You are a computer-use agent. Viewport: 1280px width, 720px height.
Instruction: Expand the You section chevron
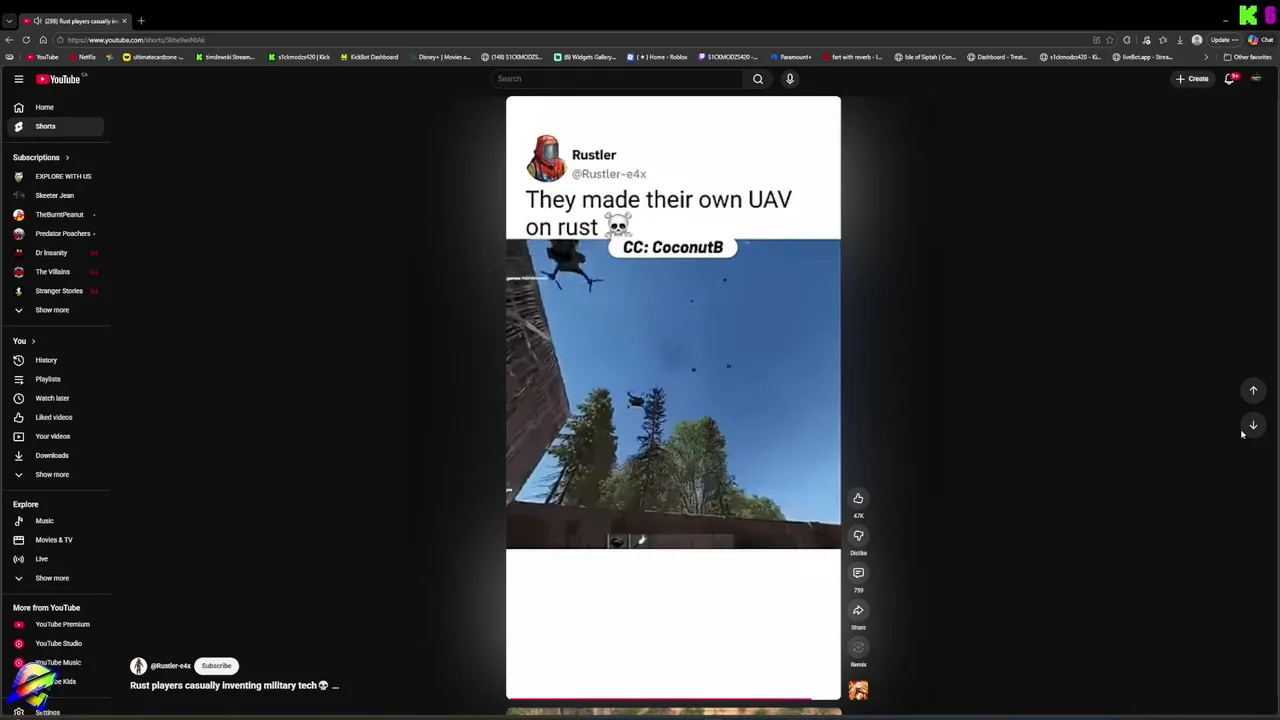point(33,341)
